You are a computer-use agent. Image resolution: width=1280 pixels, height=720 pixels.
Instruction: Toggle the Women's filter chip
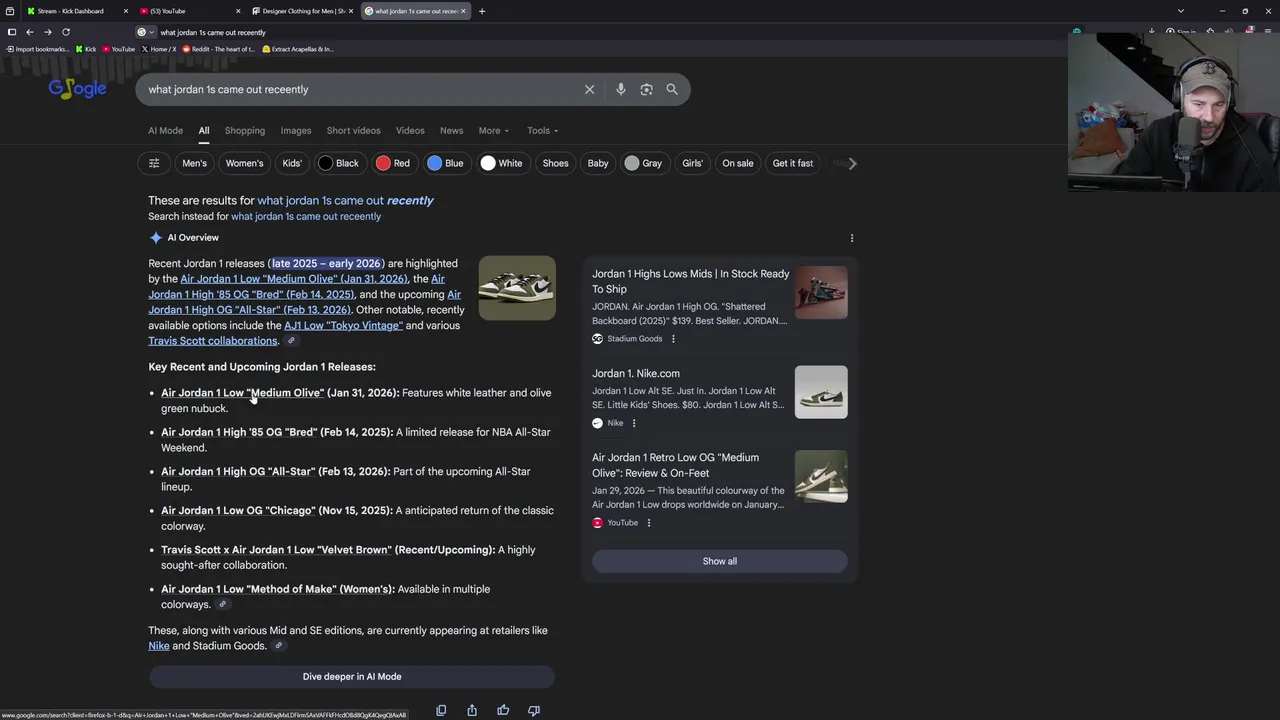pyautogui.click(x=244, y=163)
